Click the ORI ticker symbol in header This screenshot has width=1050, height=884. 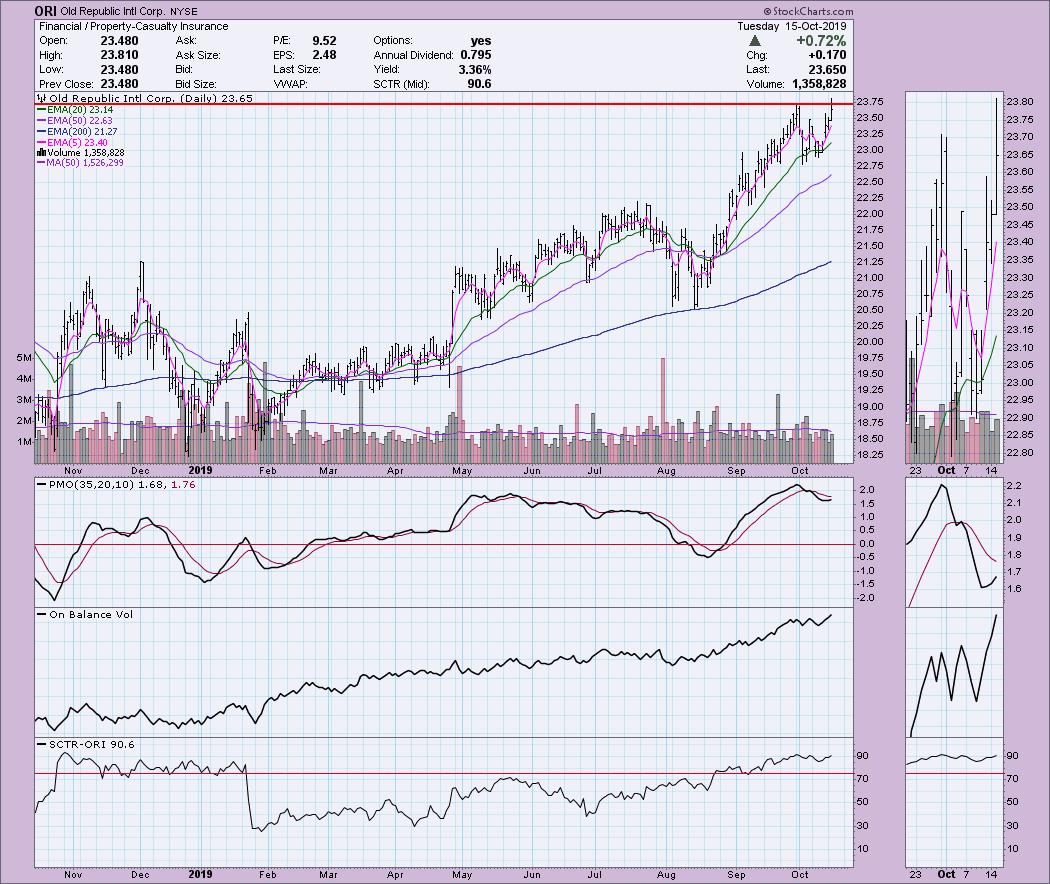46,12
